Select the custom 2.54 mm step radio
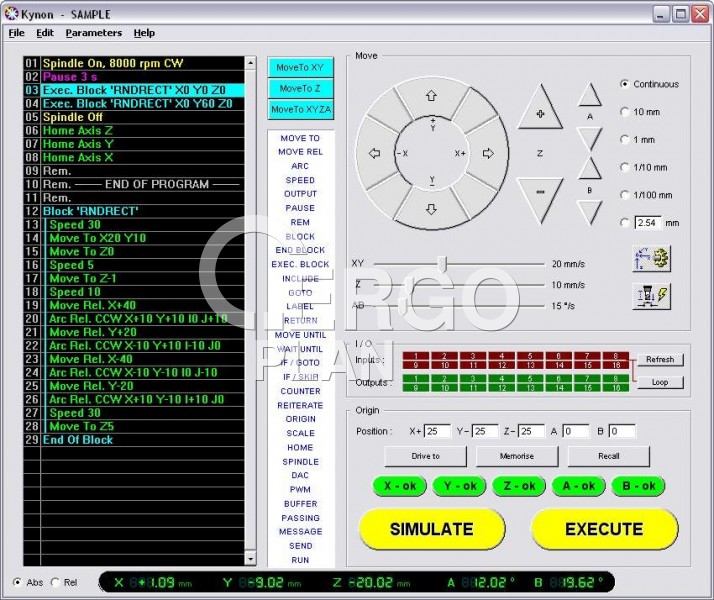714x600 pixels. coord(625,223)
